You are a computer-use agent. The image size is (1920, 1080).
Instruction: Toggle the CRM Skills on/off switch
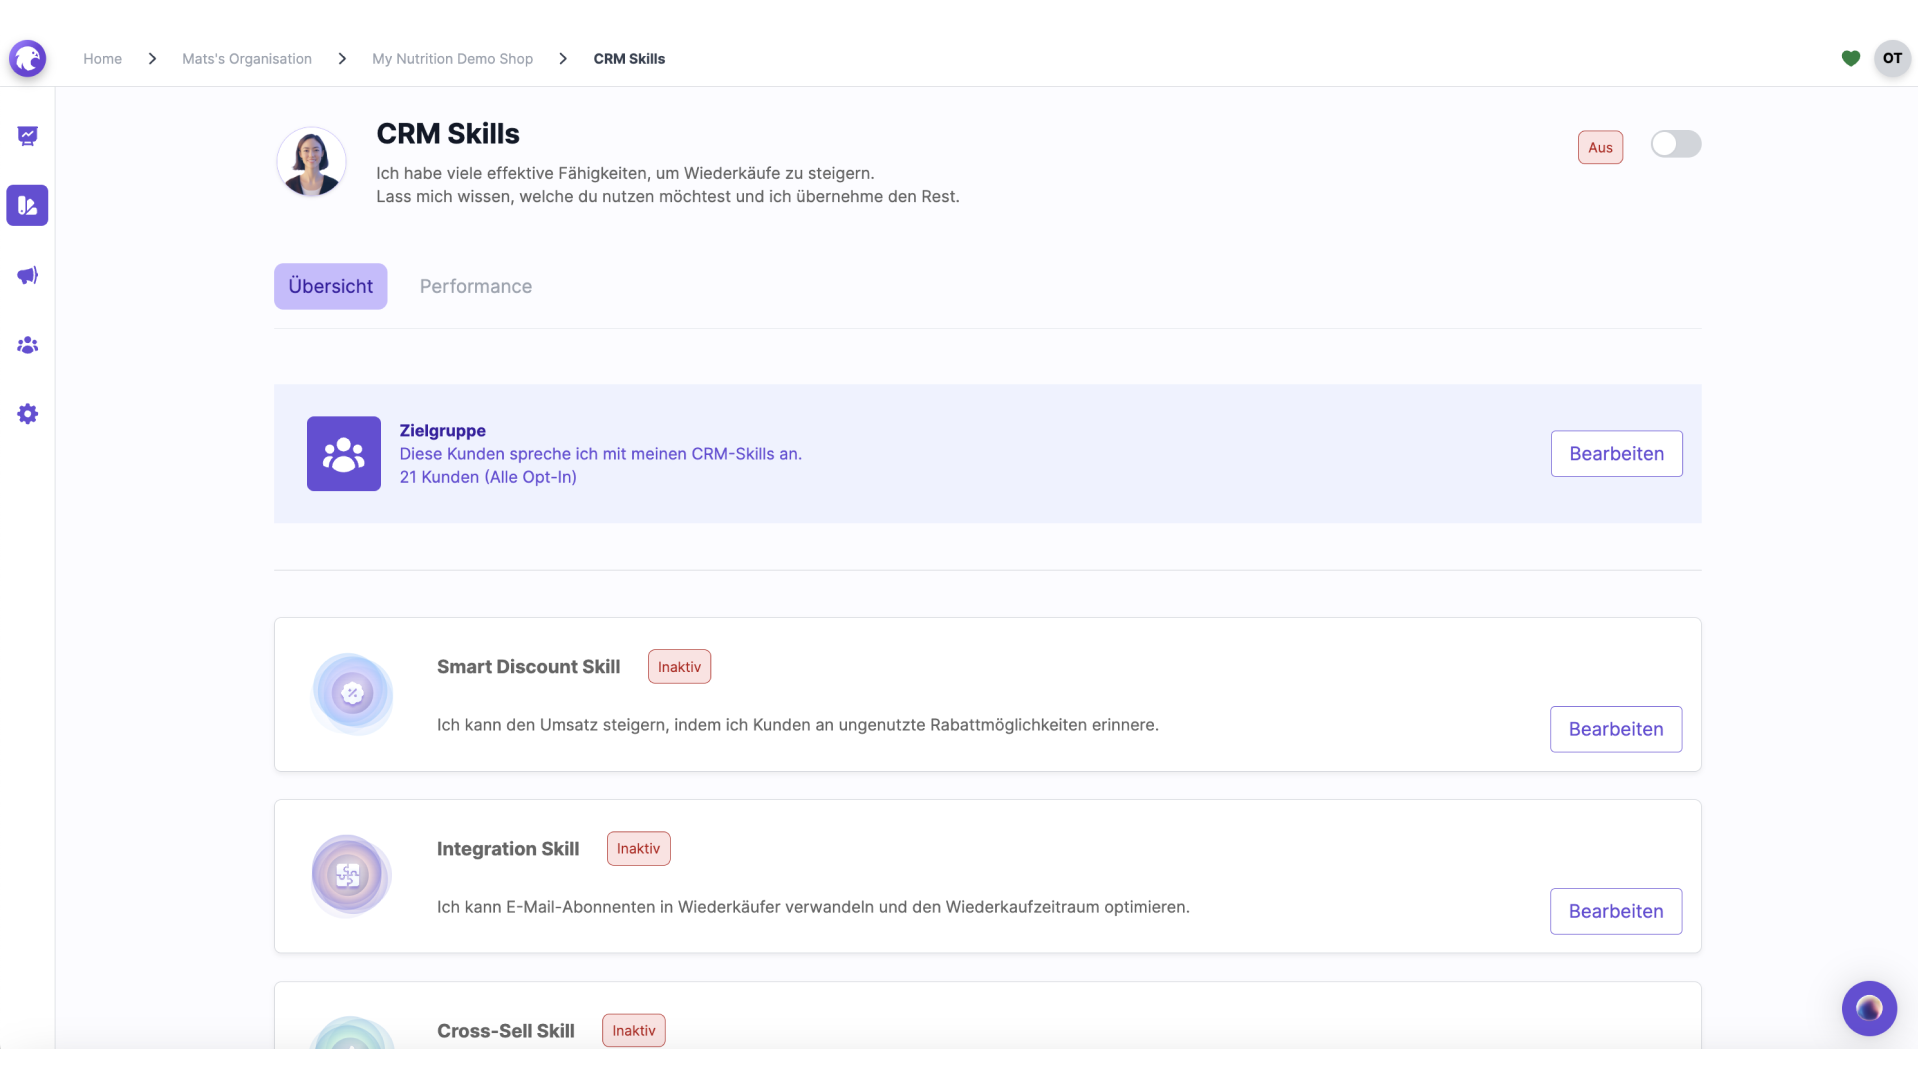click(1676, 144)
